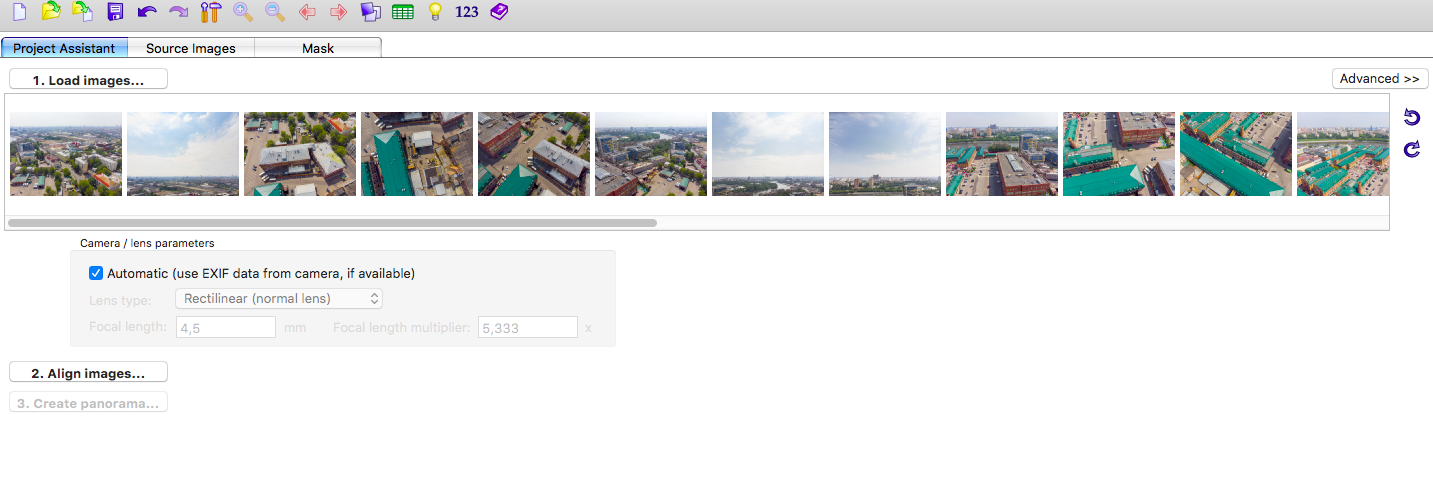1433x477 pixels.
Task: Switch to the Source Images tab
Action: point(191,48)
